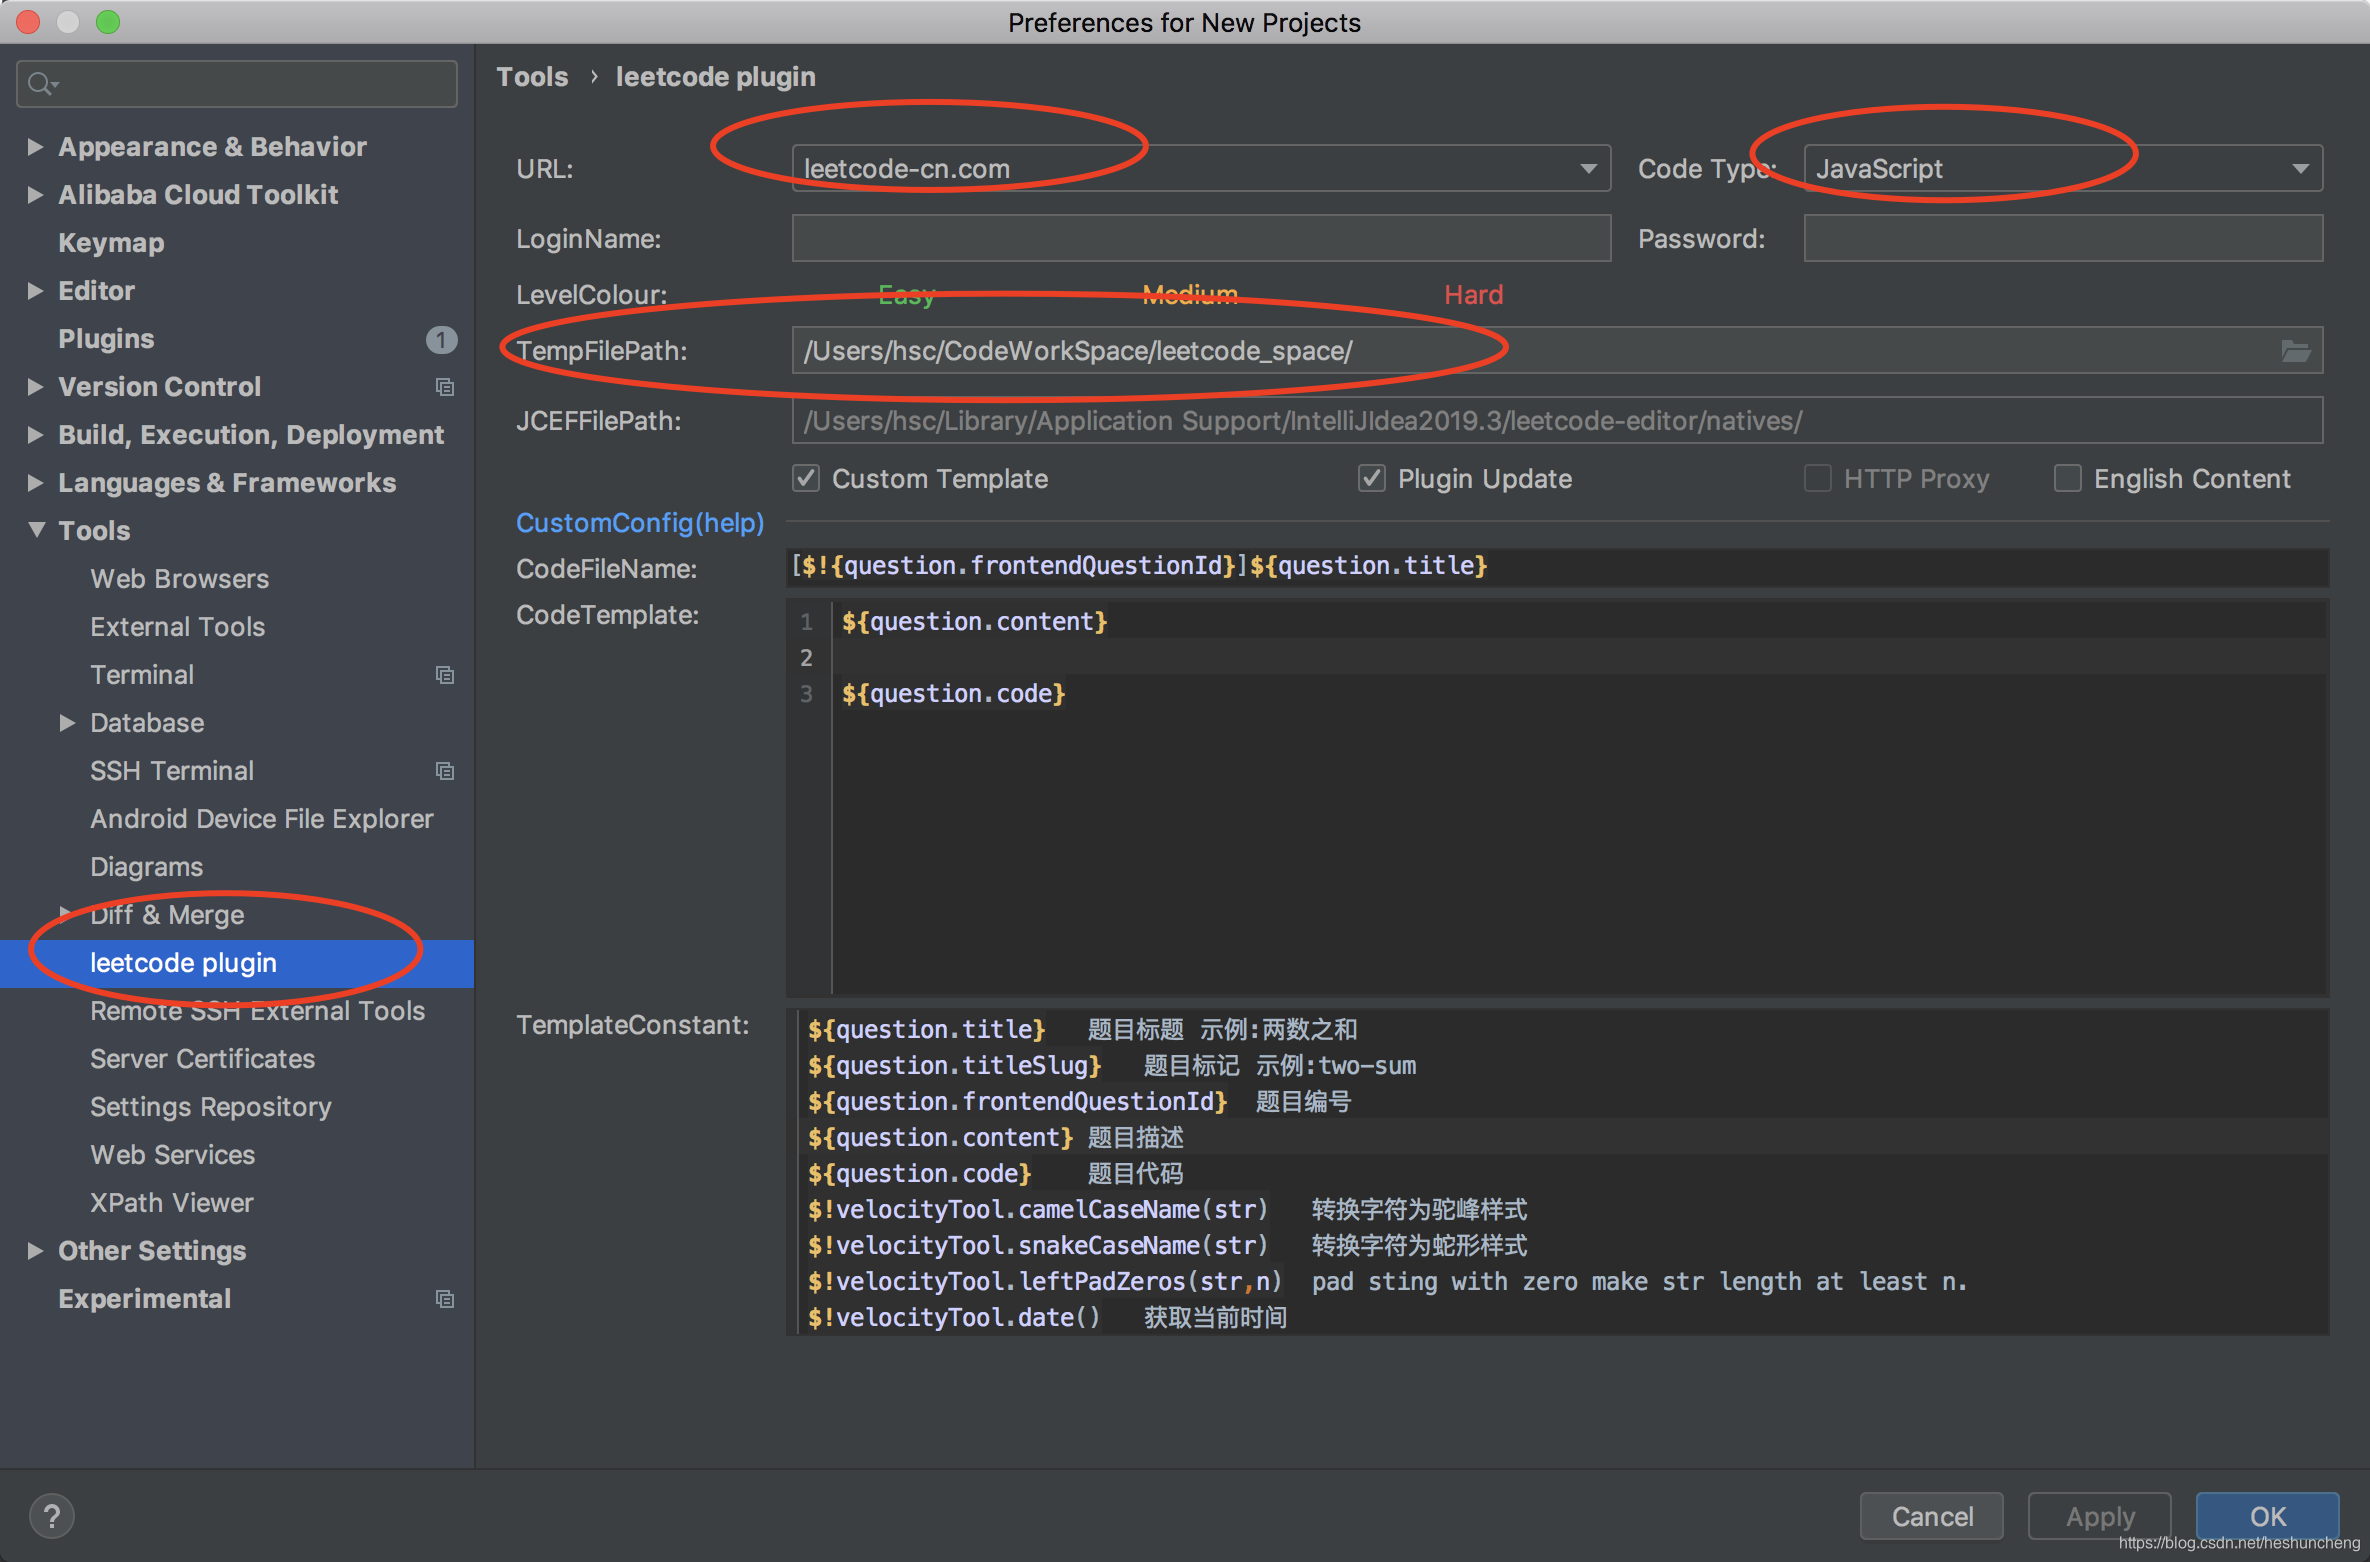This screenshot has width=2370, height=1562.
Task: Disable the Plugin Update checkbox
Action: click(x=1372, y=478)
